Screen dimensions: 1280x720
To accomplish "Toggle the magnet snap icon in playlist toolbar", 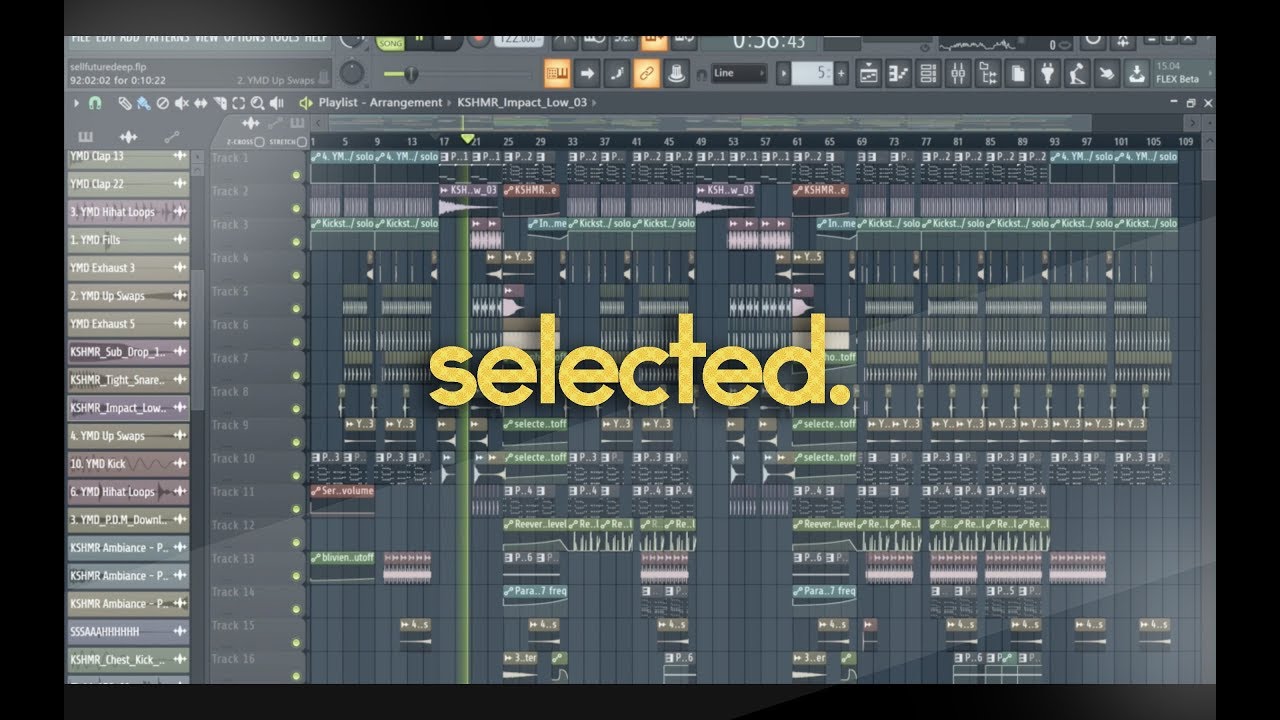I will point(95,102).
